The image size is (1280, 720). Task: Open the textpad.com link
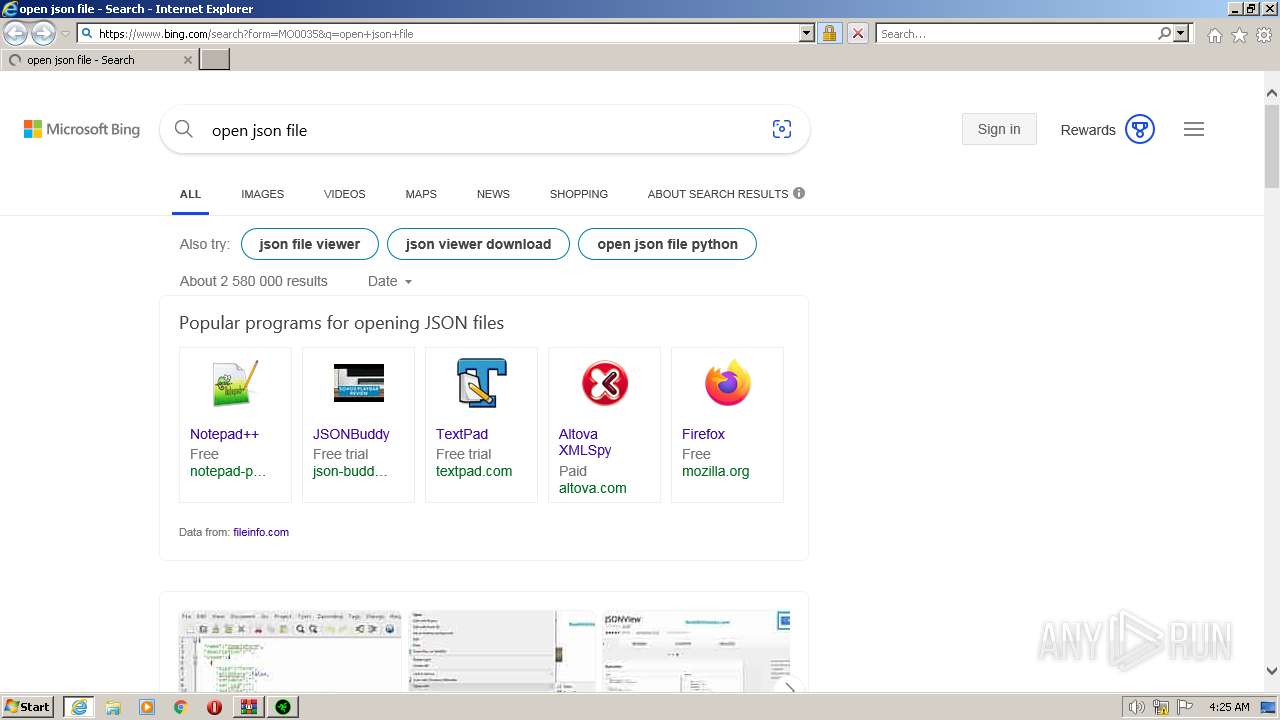[x=474, y=471]
